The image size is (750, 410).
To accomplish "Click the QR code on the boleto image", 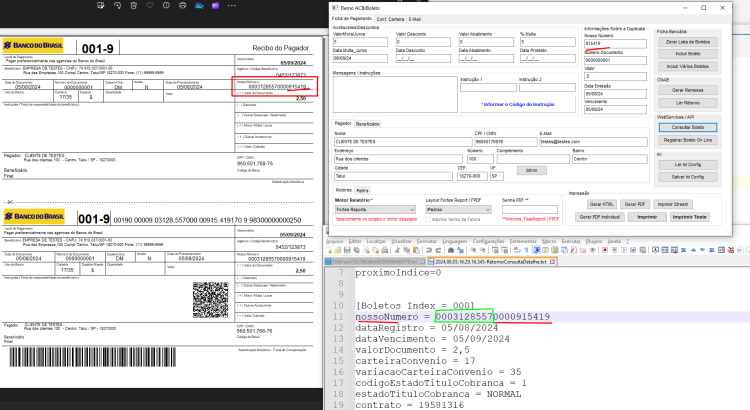I will [x=210, y=300].
